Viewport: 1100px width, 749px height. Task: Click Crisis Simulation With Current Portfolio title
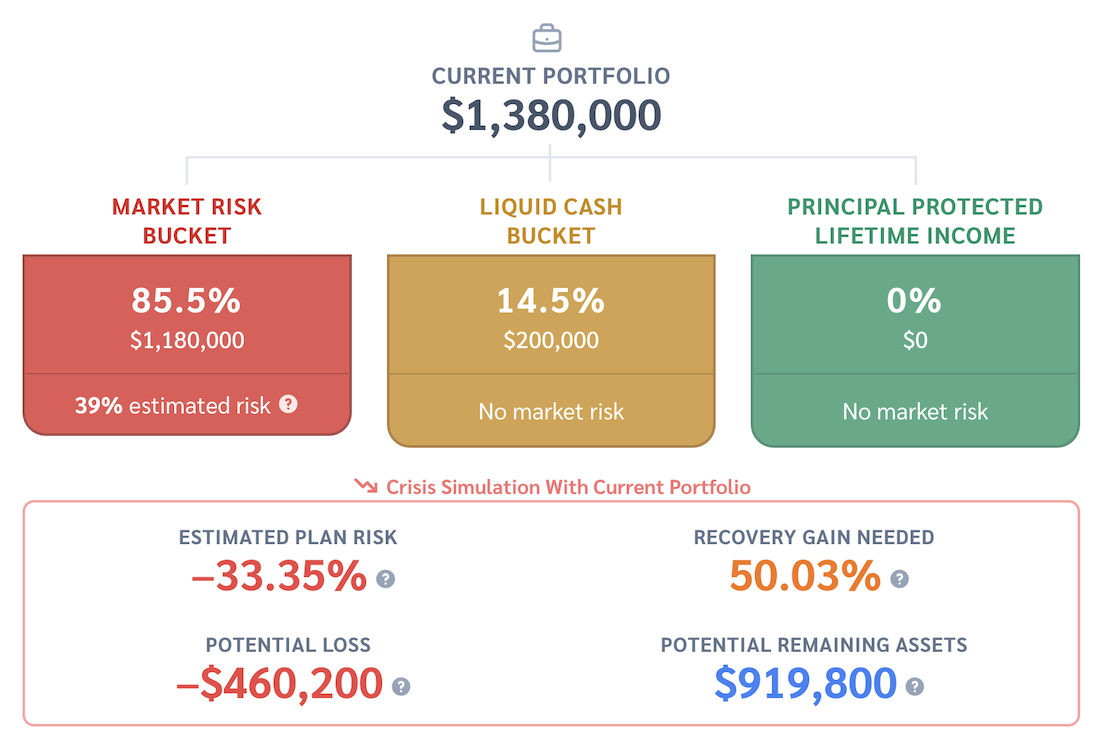coord(568,487)
